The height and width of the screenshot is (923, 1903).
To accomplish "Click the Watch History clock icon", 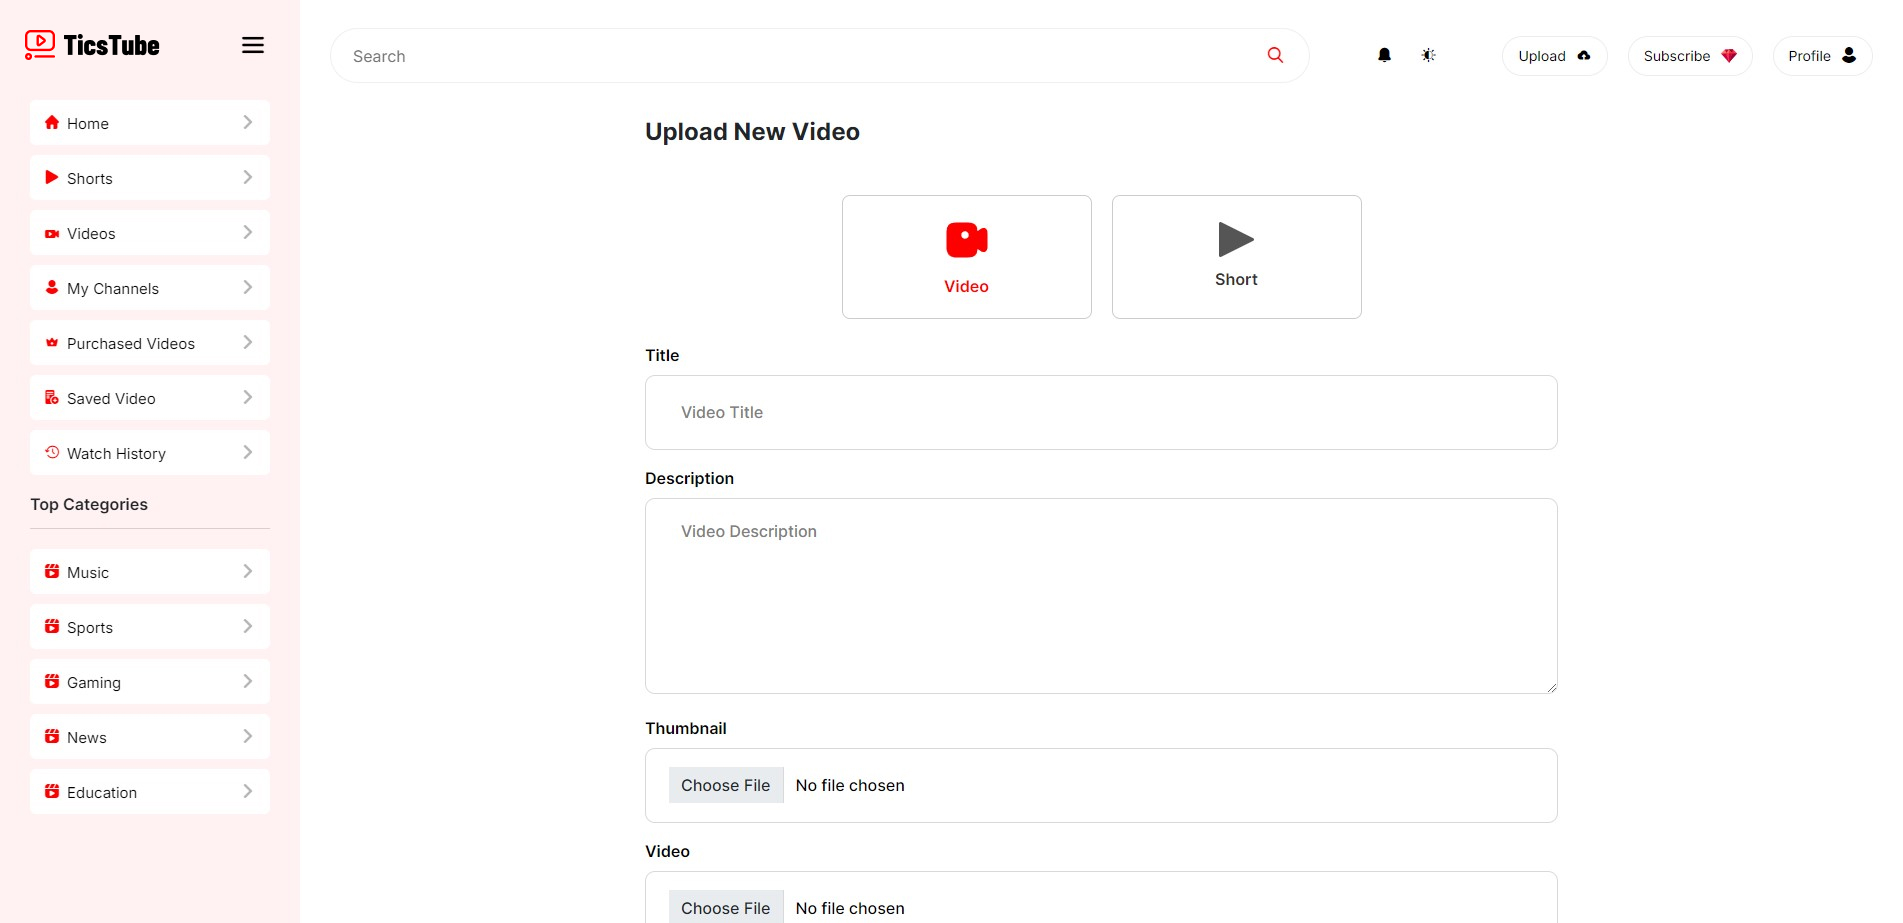I will click(x=52, y=452).
